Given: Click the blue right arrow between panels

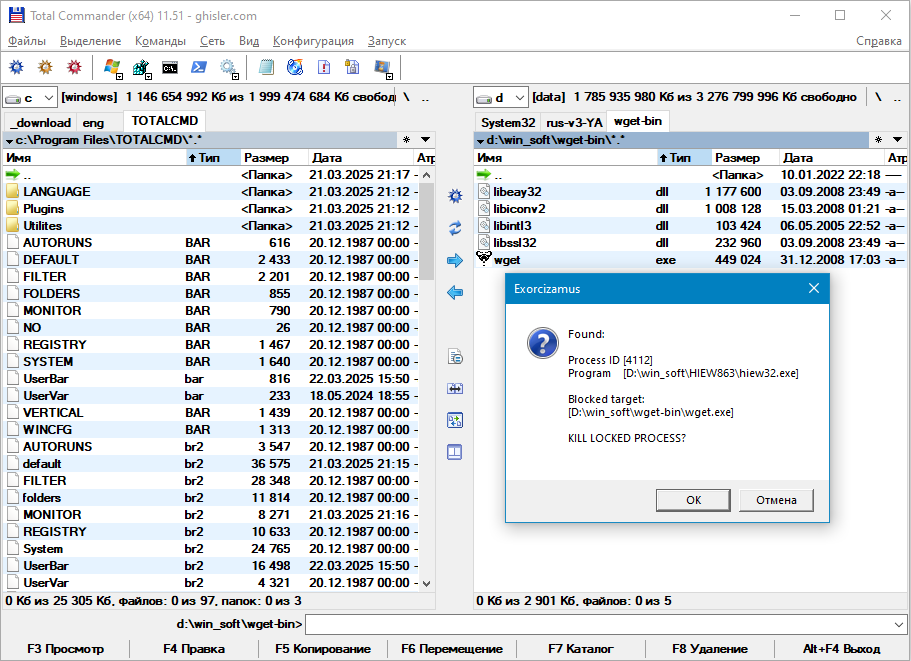Looking at the screenshot, I should pos(455,260).
